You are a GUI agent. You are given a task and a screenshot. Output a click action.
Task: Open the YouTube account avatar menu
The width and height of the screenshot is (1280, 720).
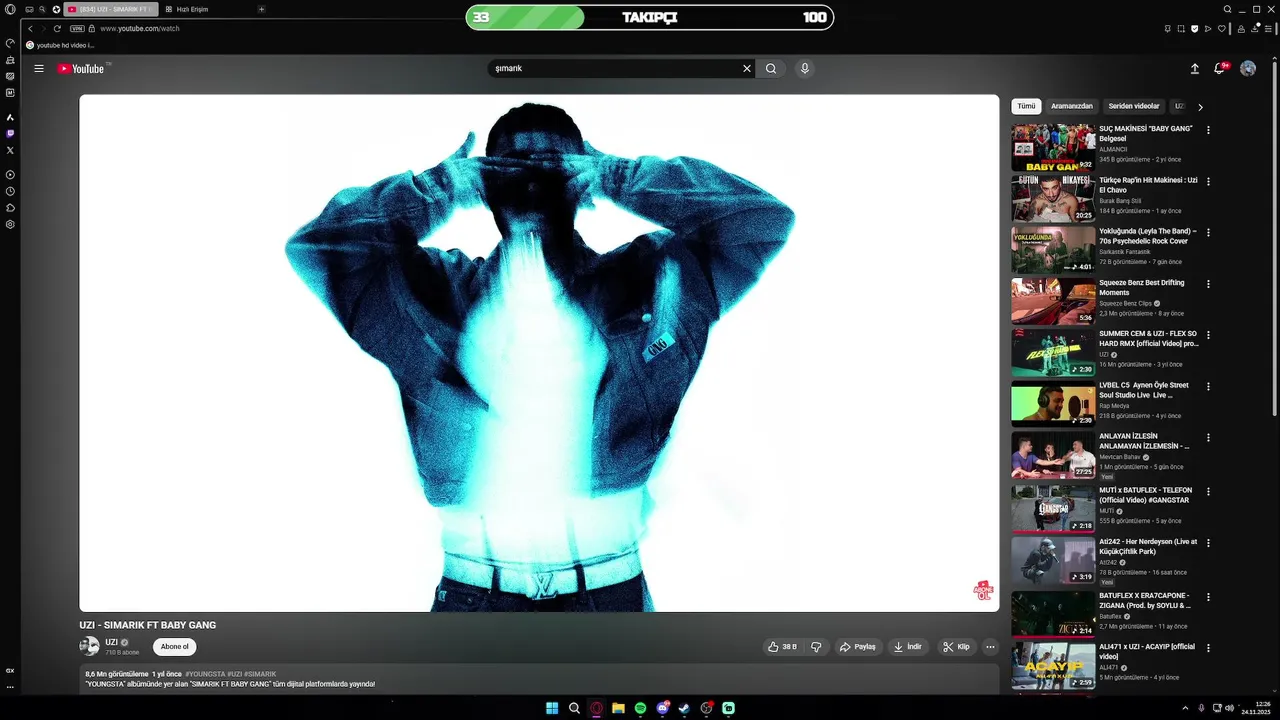[x=1248, y=69]
